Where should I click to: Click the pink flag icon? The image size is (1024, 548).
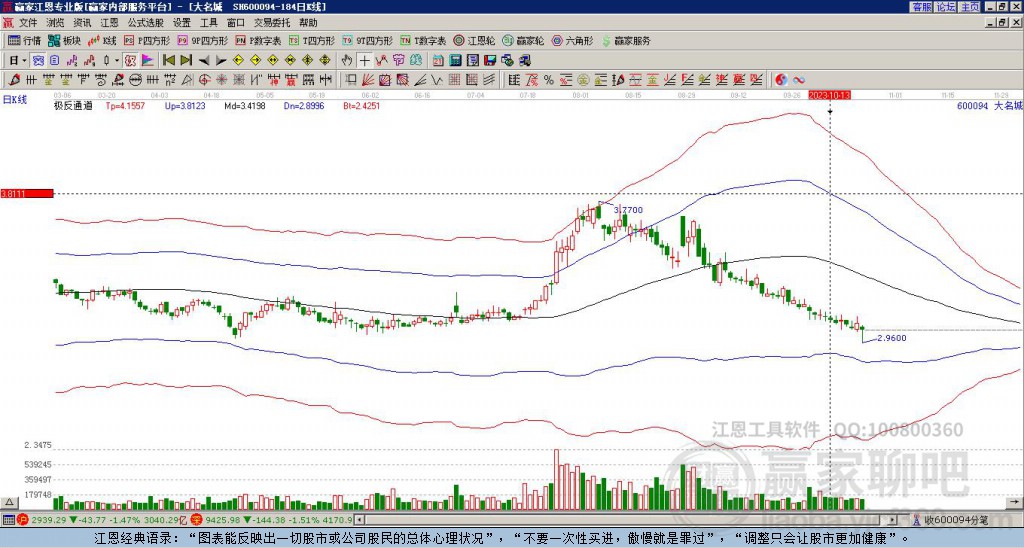[x=148, y=61]
